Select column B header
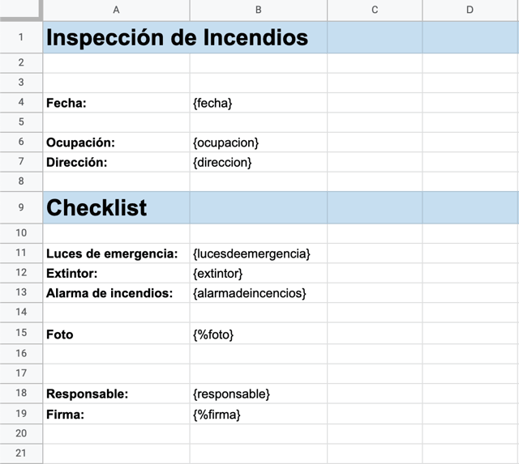 (x=258, y=10)
